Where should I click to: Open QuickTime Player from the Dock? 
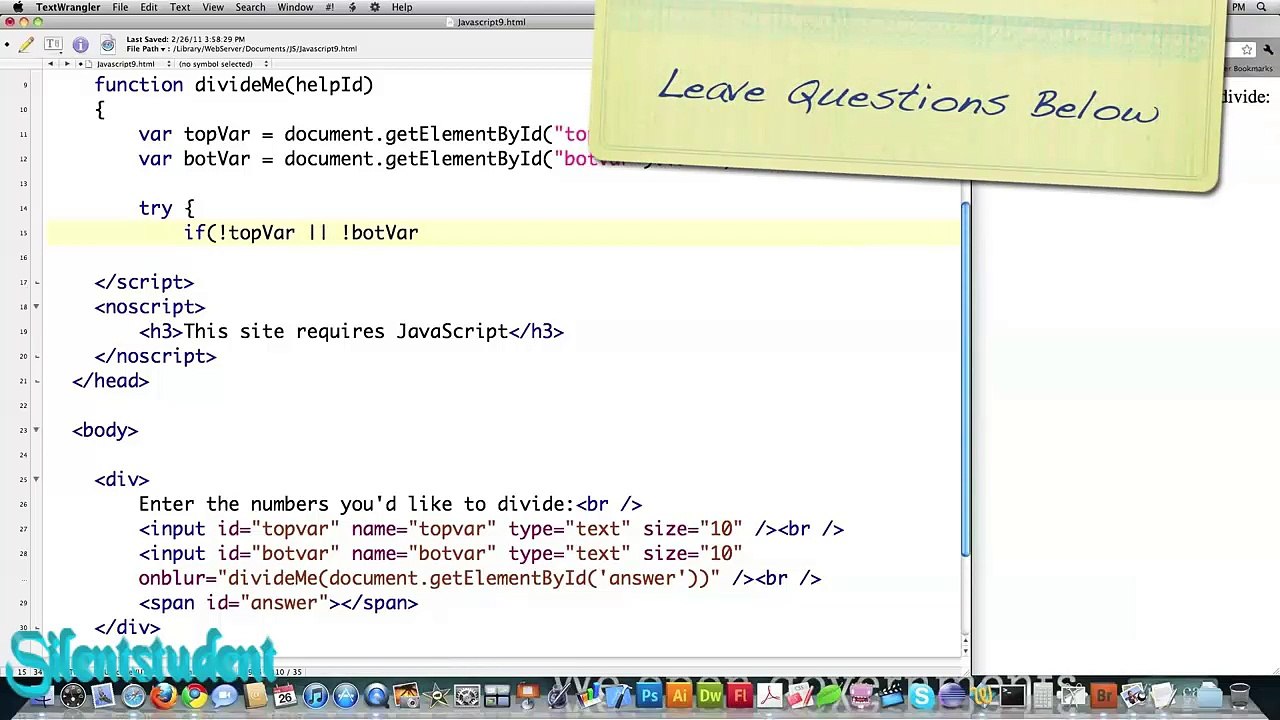tap(376, 696)
